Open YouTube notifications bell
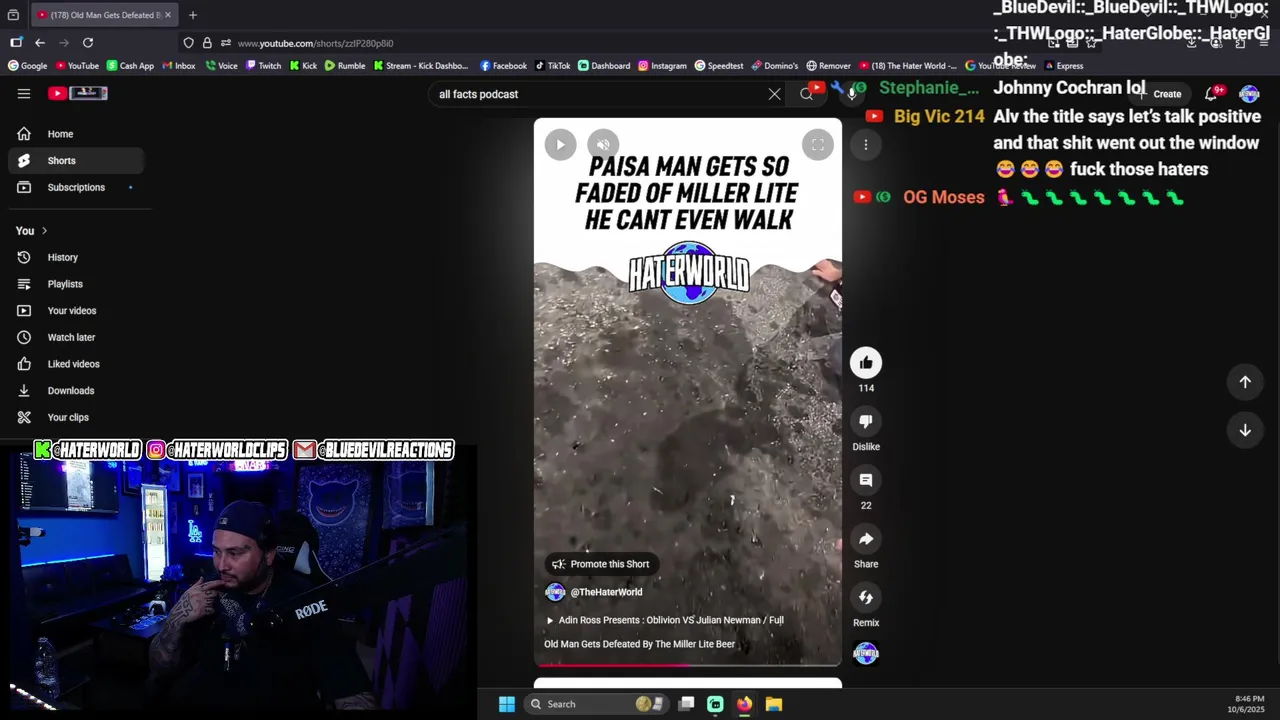This screenshot has height=720, width=1280. (1211, 94)
